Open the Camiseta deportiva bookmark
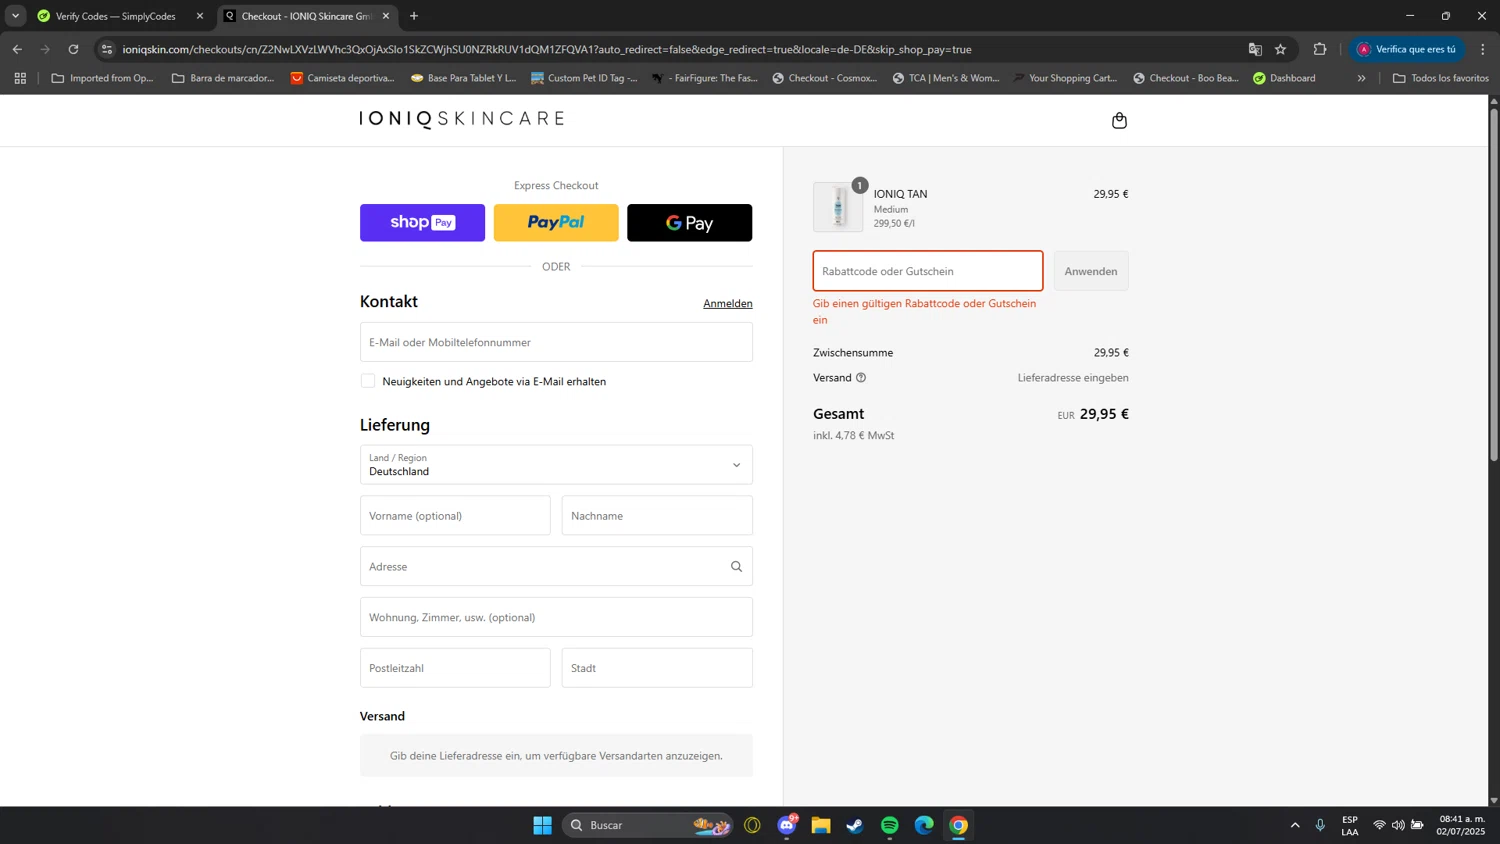The height and width of the screenshot is (844, 1500). coord(343,78)
